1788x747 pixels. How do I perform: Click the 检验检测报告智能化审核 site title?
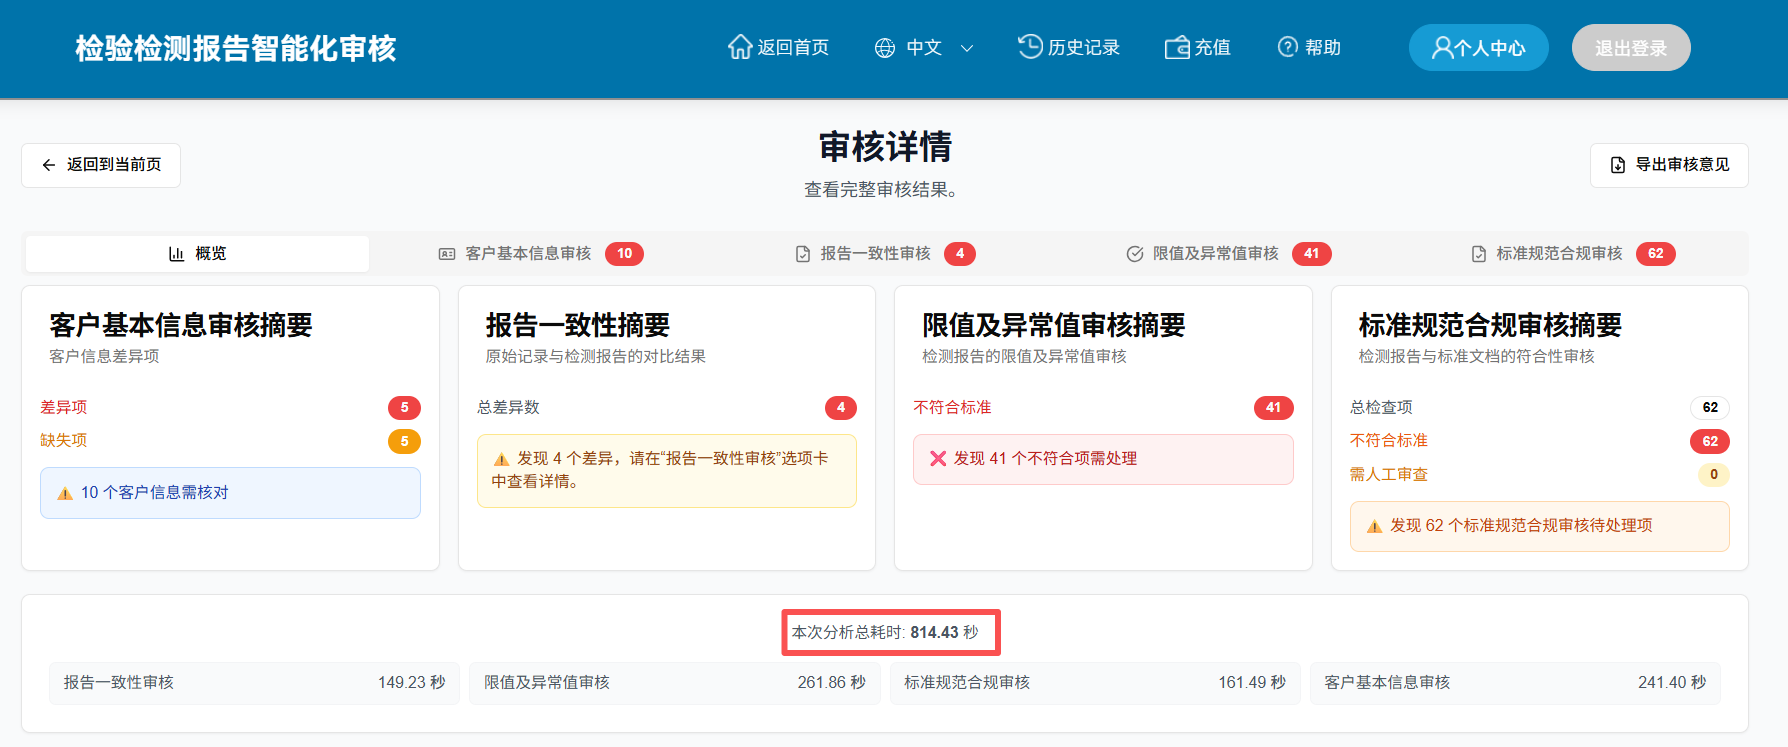(x=236, y=48)
